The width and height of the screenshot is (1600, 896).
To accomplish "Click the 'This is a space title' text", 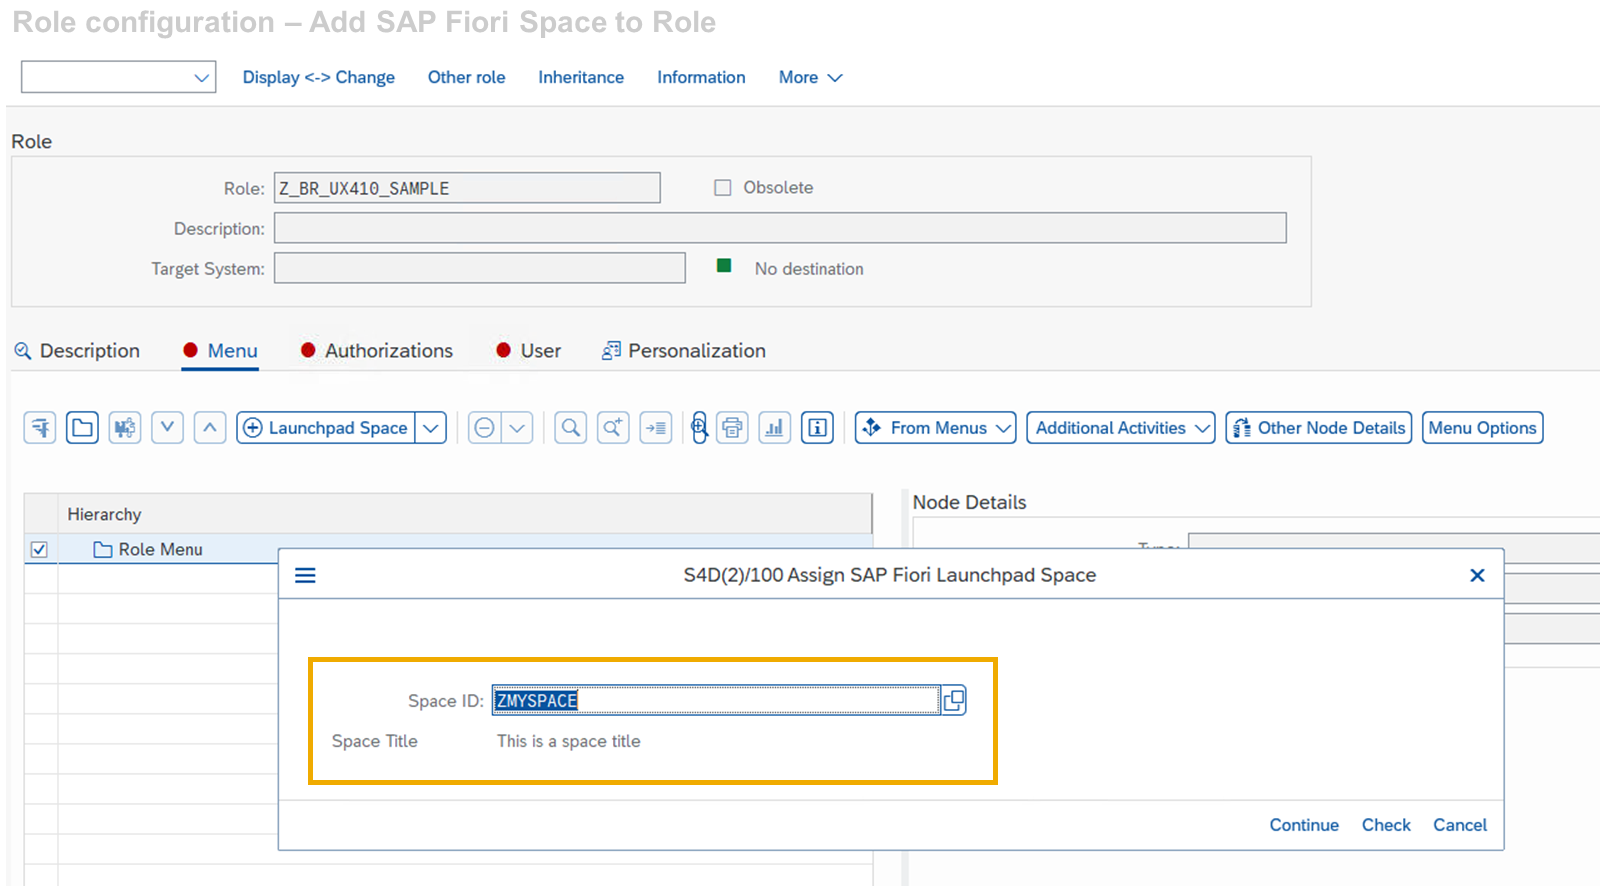I will click(569, 741).
